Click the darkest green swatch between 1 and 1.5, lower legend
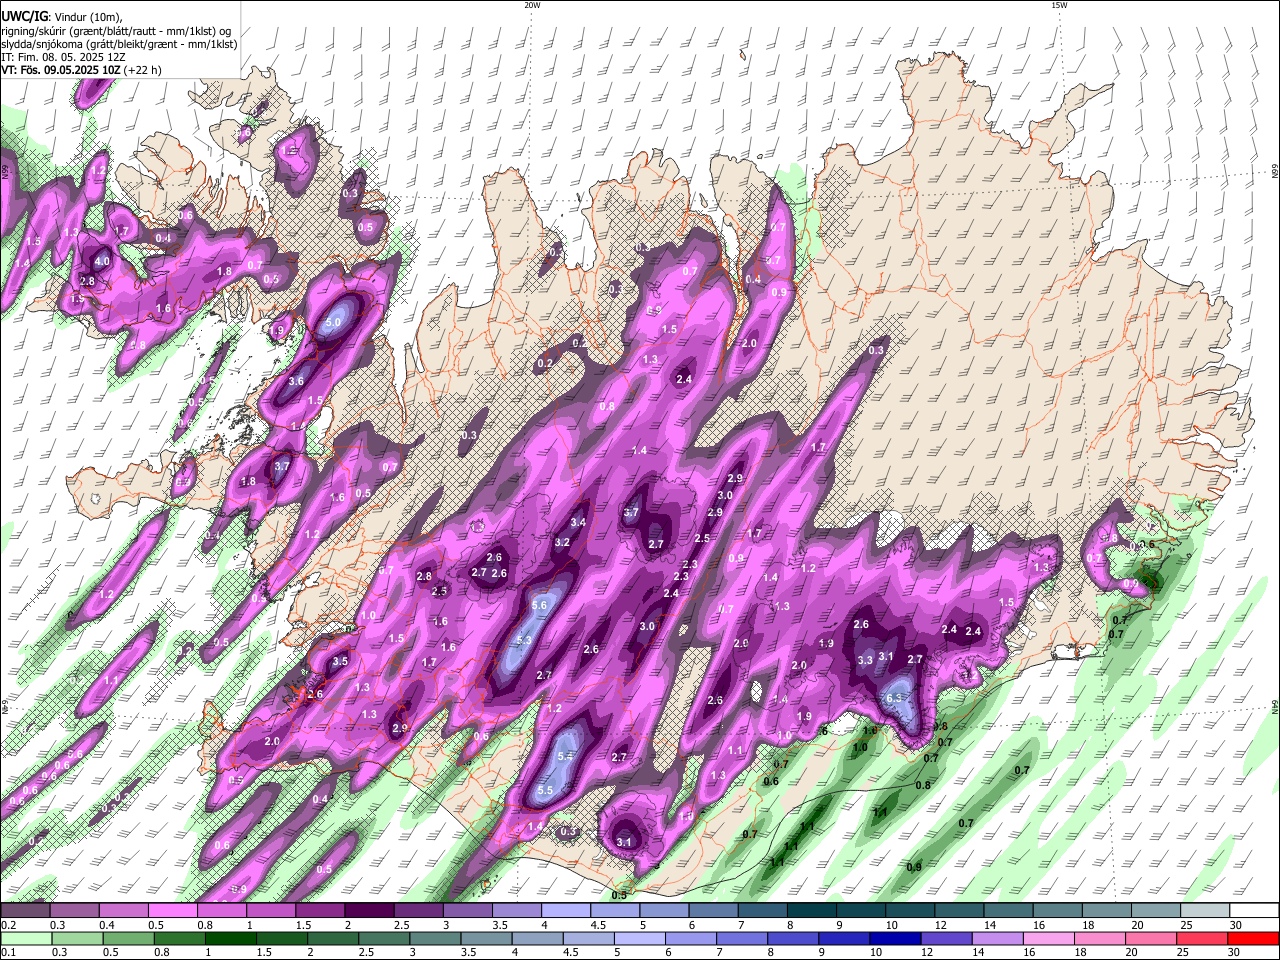 [230, 939]
